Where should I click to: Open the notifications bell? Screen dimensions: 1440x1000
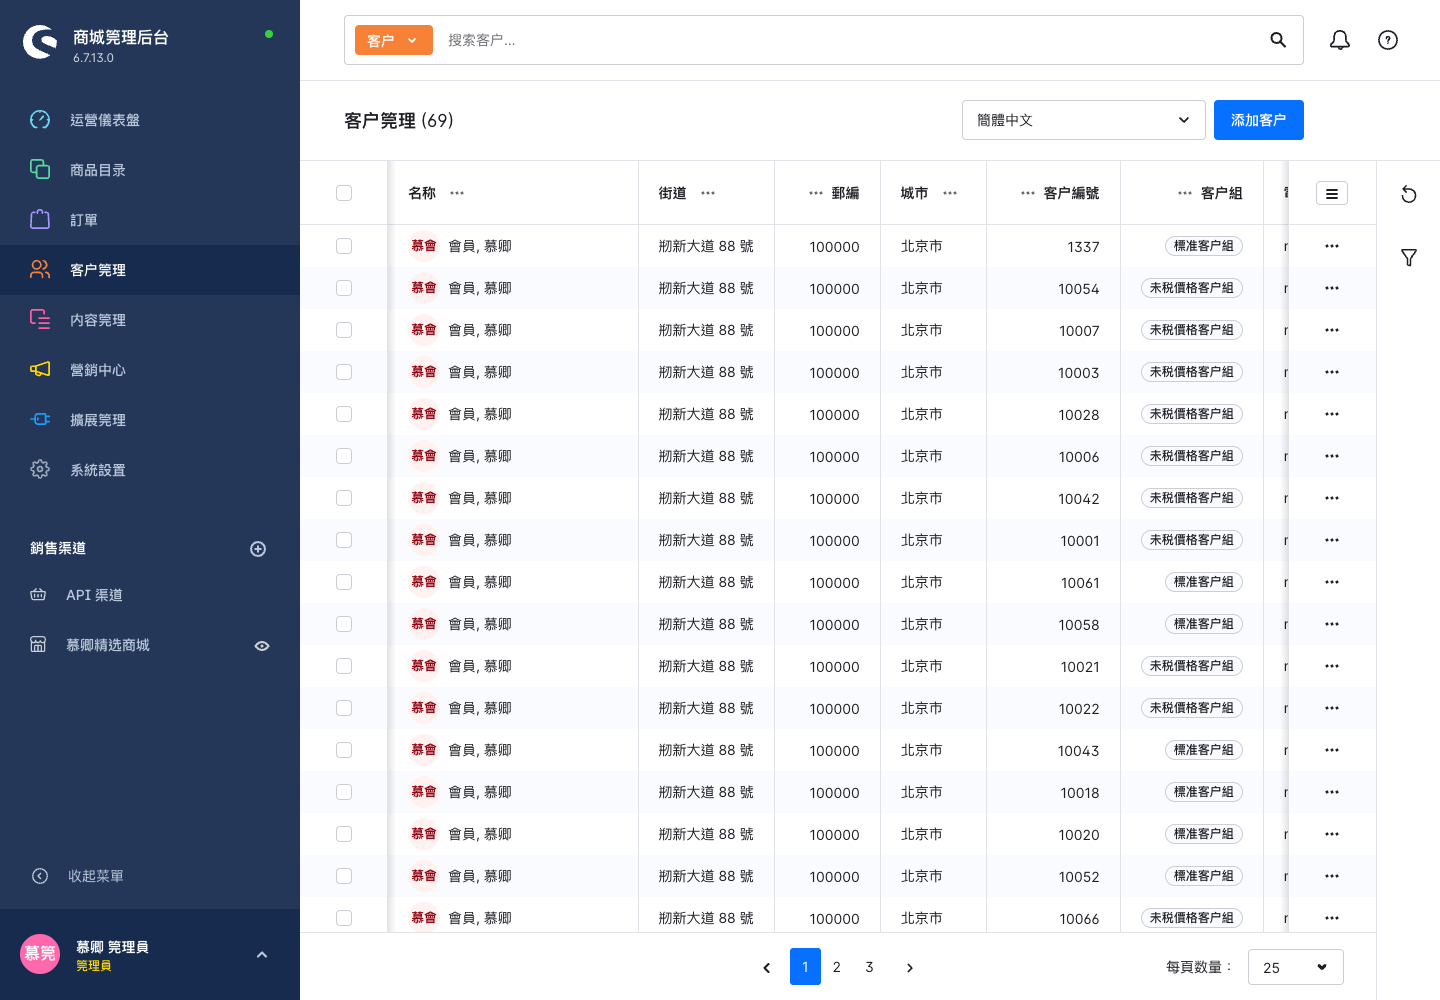pos(1340,40)
